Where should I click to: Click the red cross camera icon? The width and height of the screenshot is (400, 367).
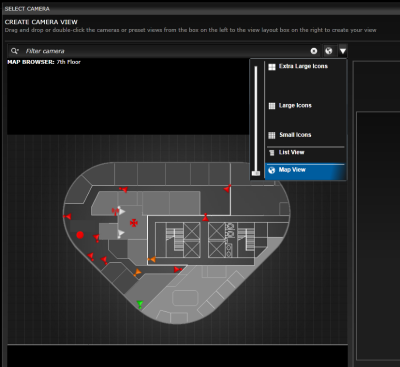[134, 223]
